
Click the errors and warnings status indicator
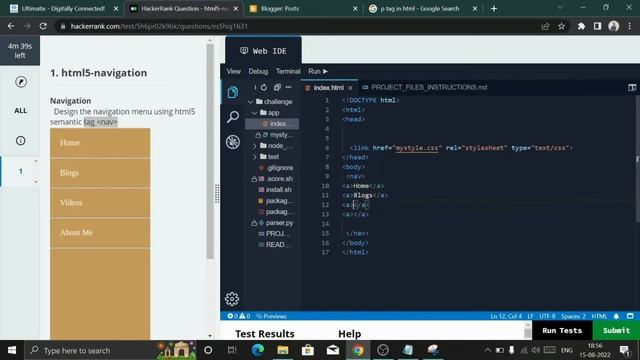click(239, 316)
